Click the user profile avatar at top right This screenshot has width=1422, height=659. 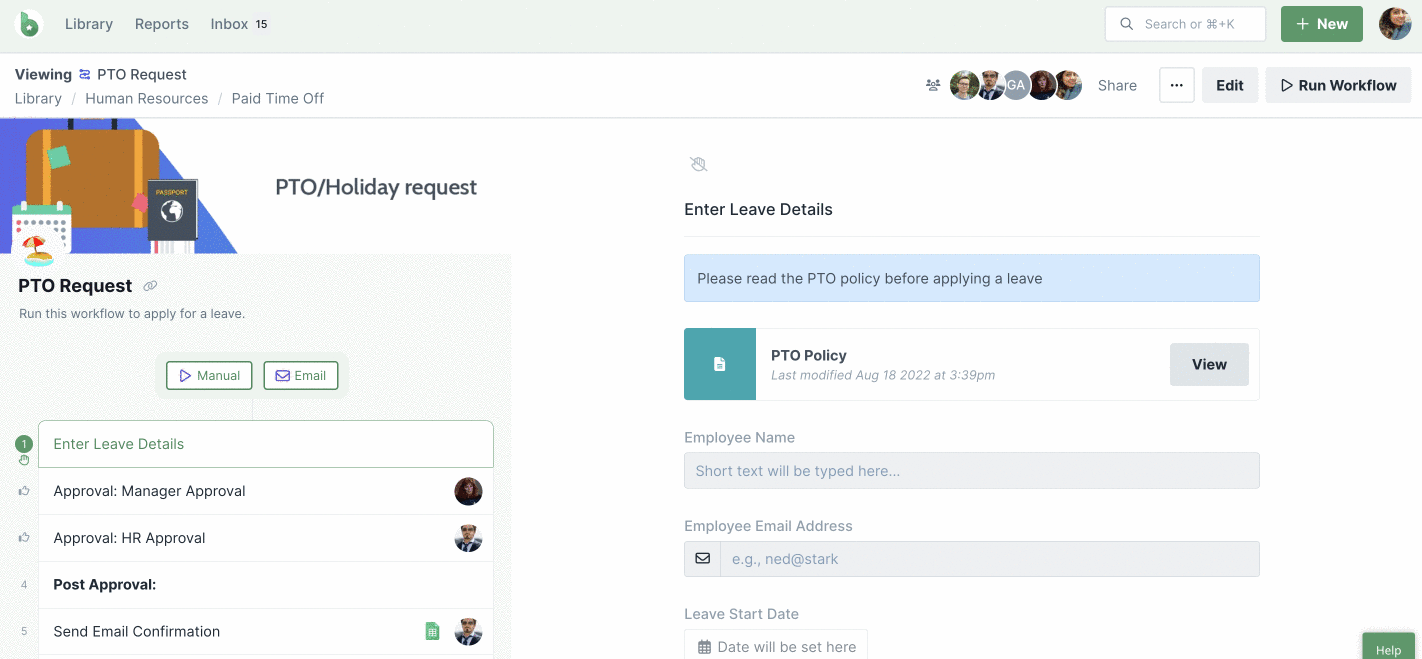1395,24
